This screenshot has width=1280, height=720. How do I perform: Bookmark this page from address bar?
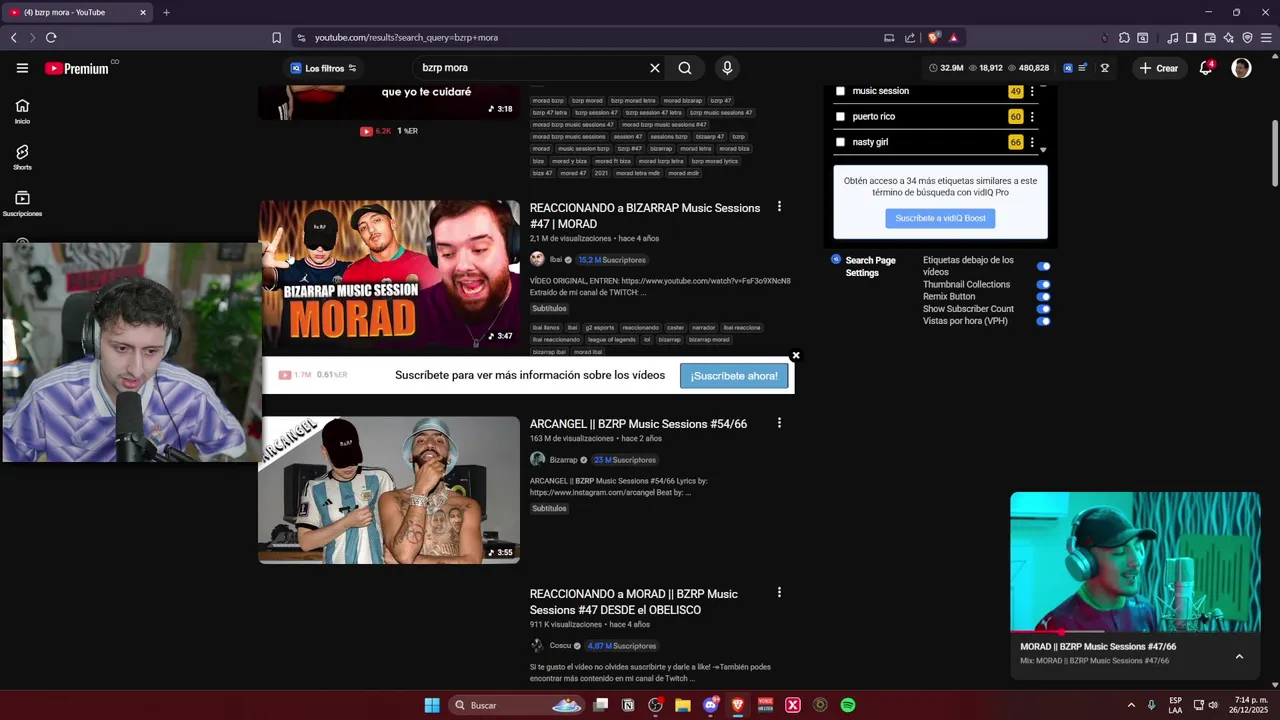(x=277, y=38)
